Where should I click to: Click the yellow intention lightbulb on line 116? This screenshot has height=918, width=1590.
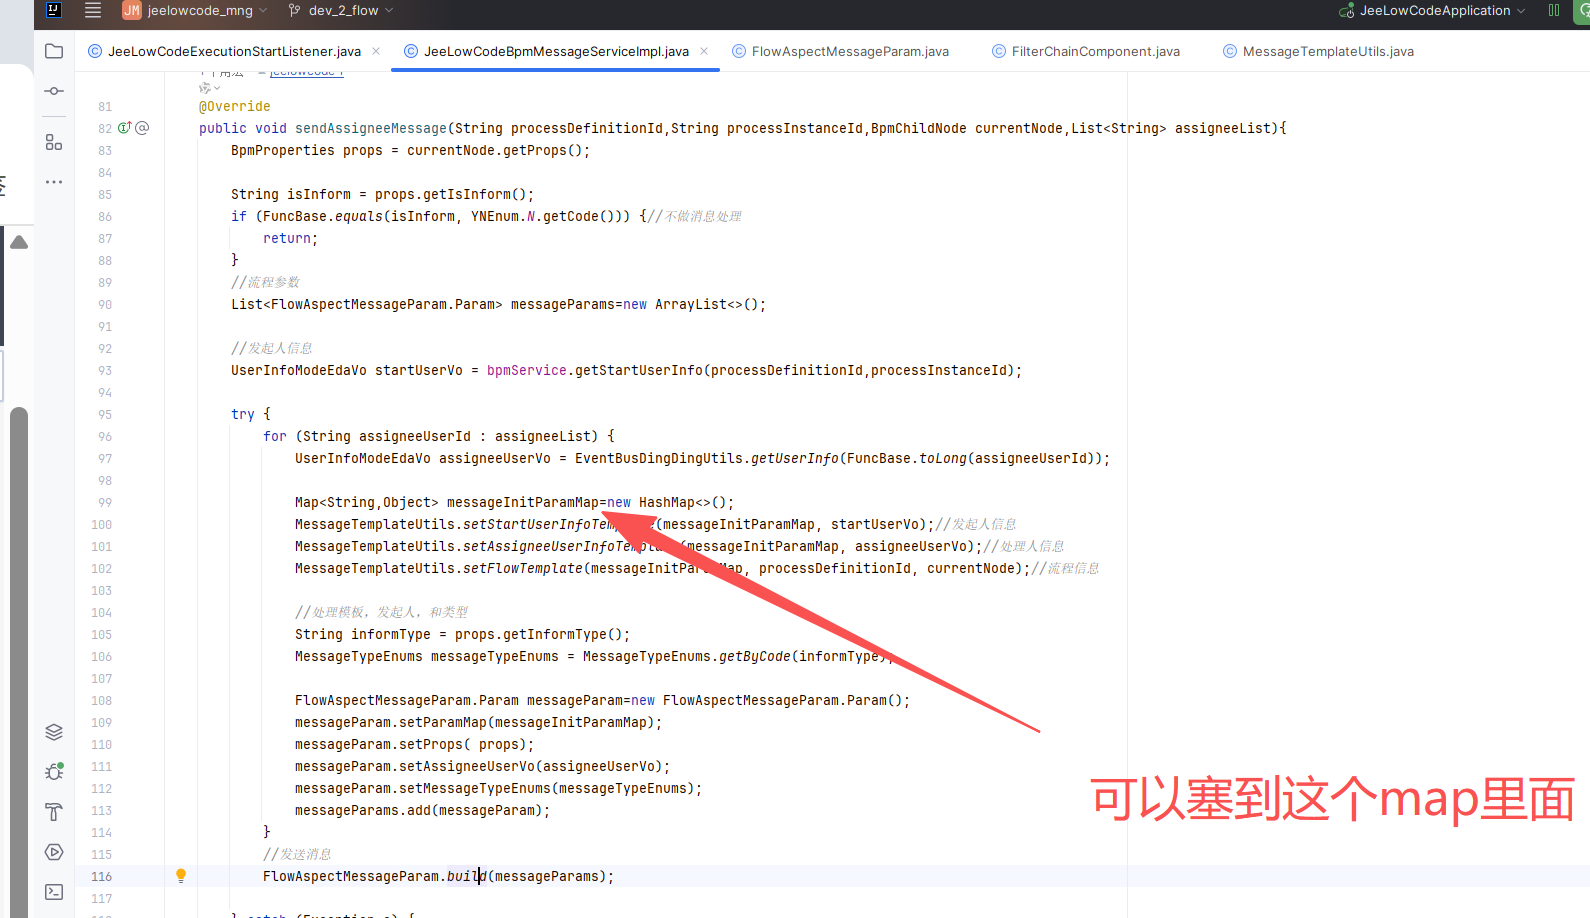pyautogui.click(x=181, y=876)
